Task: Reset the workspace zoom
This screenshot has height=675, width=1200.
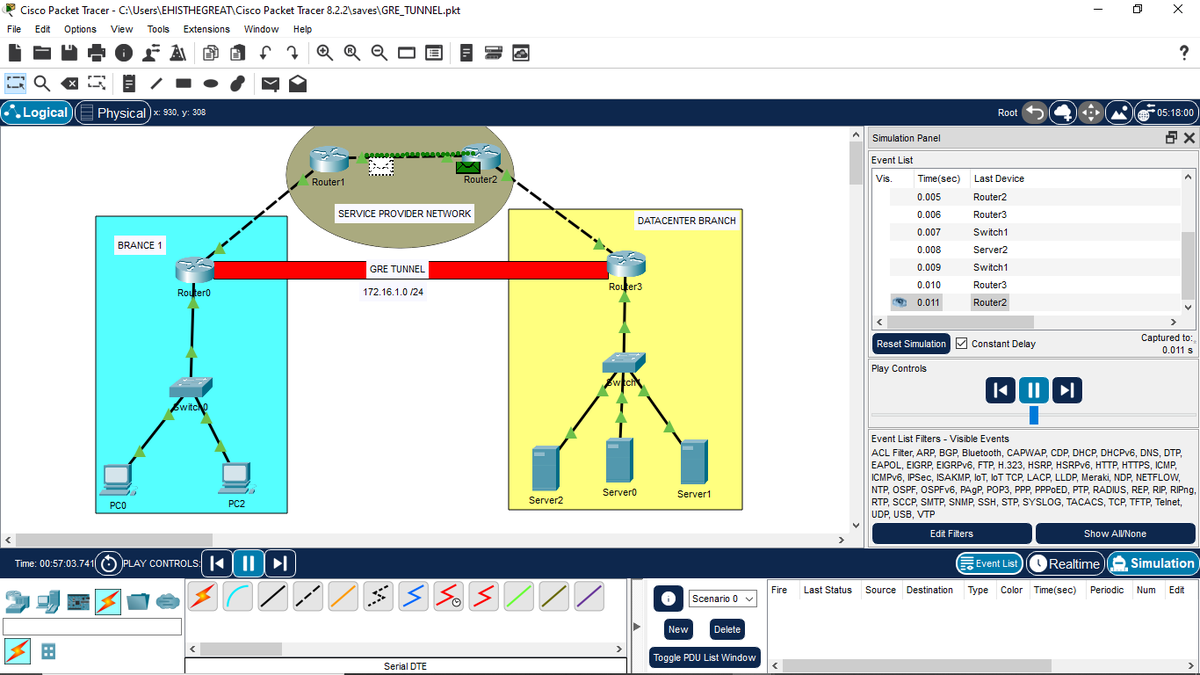Action: (x=353, y=53)
